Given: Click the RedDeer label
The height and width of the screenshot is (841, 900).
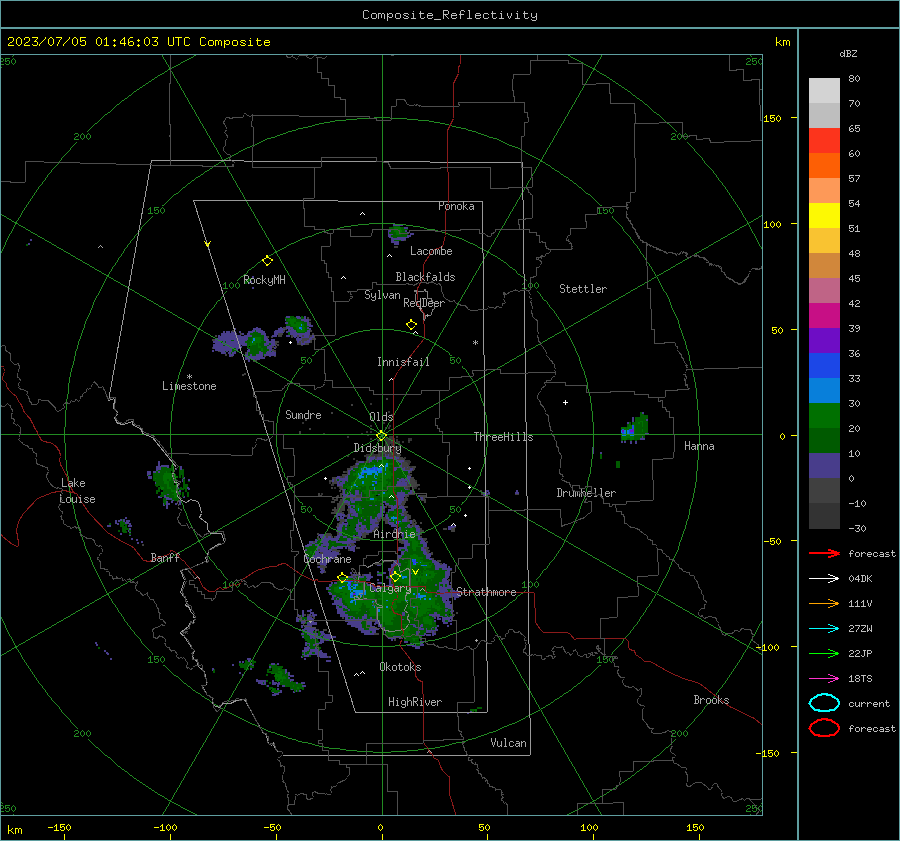Looking at the screenshot, I should (424, 303).
